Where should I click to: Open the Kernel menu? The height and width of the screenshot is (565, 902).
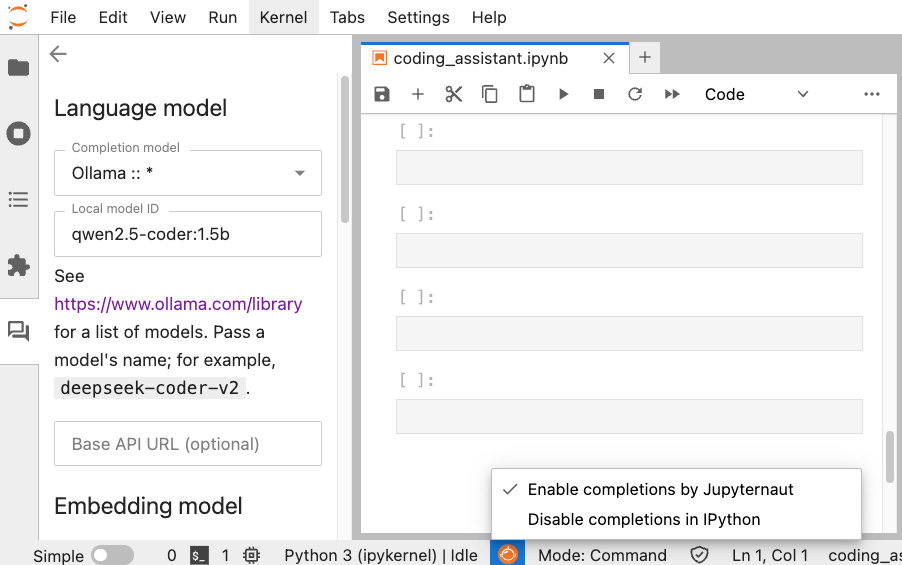283,17
